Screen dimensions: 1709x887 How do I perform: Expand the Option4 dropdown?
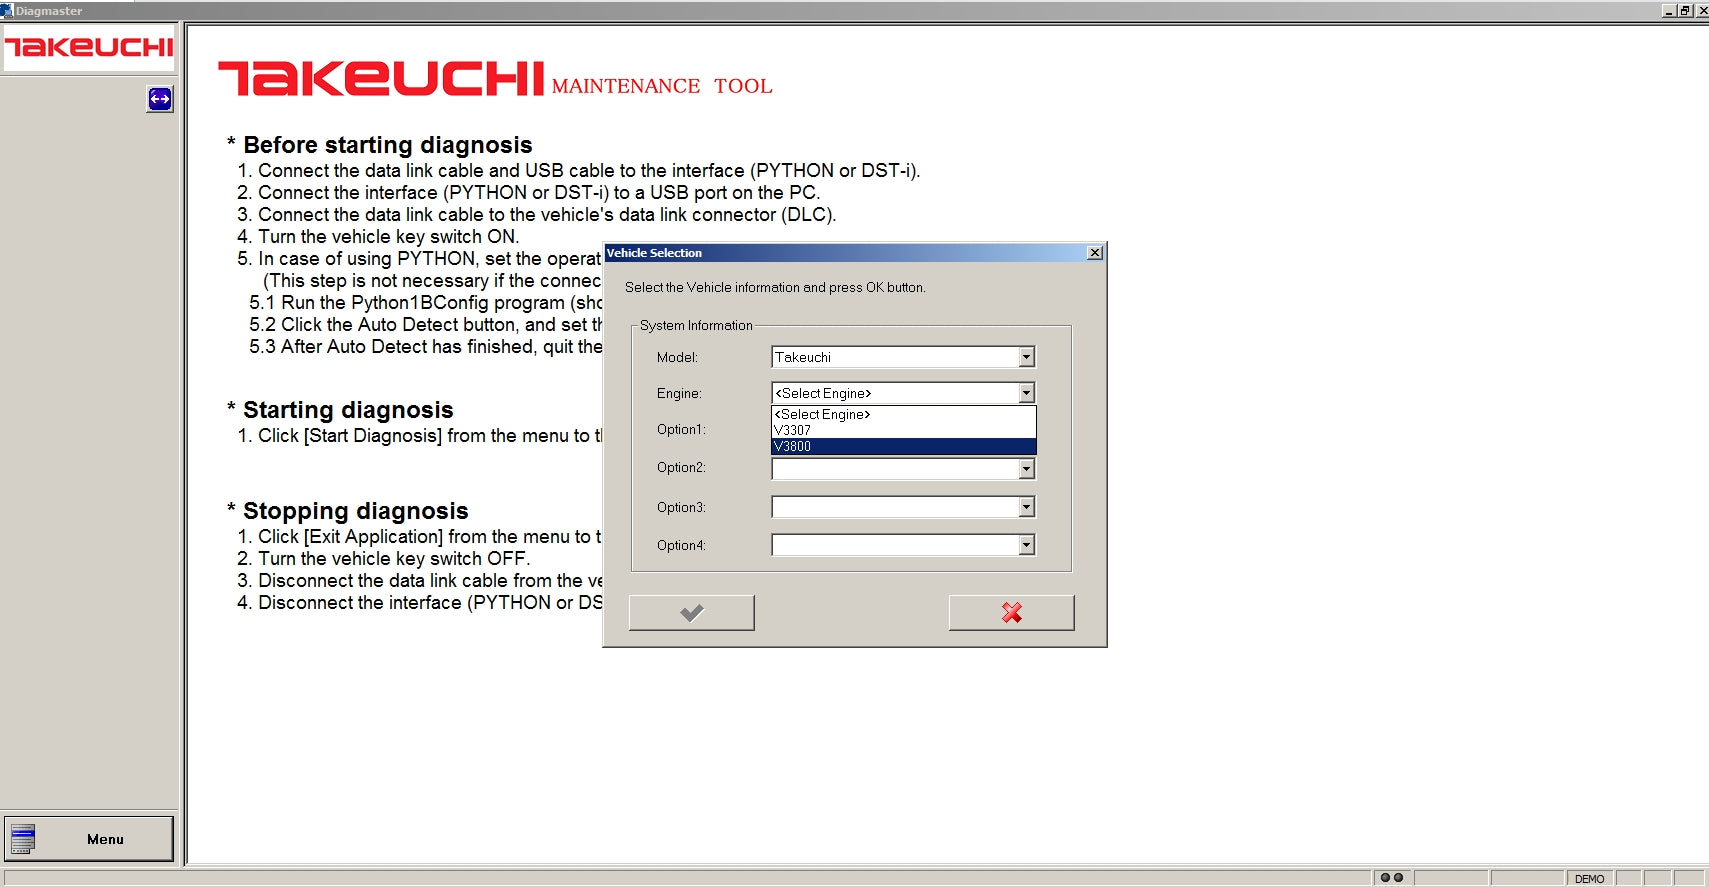[1026, 545]
